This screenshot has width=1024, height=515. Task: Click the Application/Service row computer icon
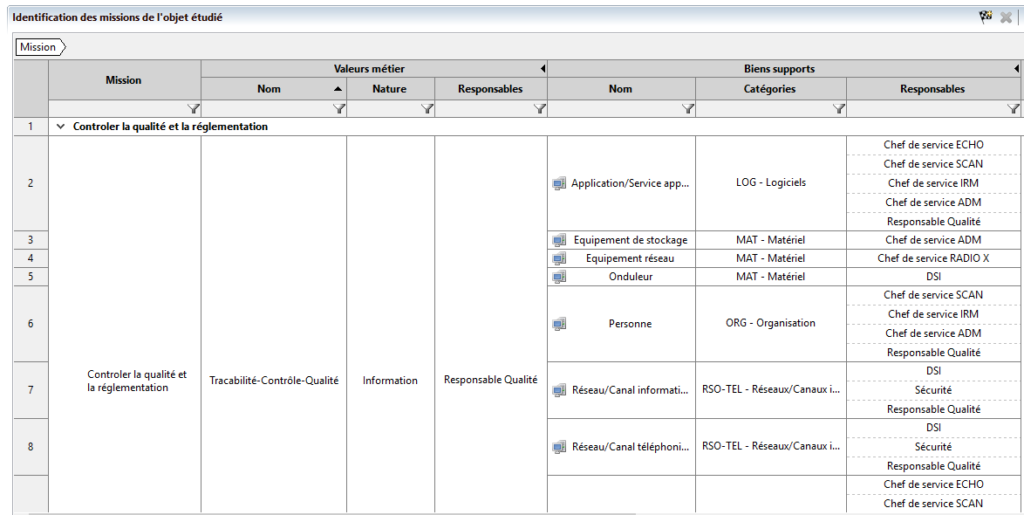(x=559, y=184)
